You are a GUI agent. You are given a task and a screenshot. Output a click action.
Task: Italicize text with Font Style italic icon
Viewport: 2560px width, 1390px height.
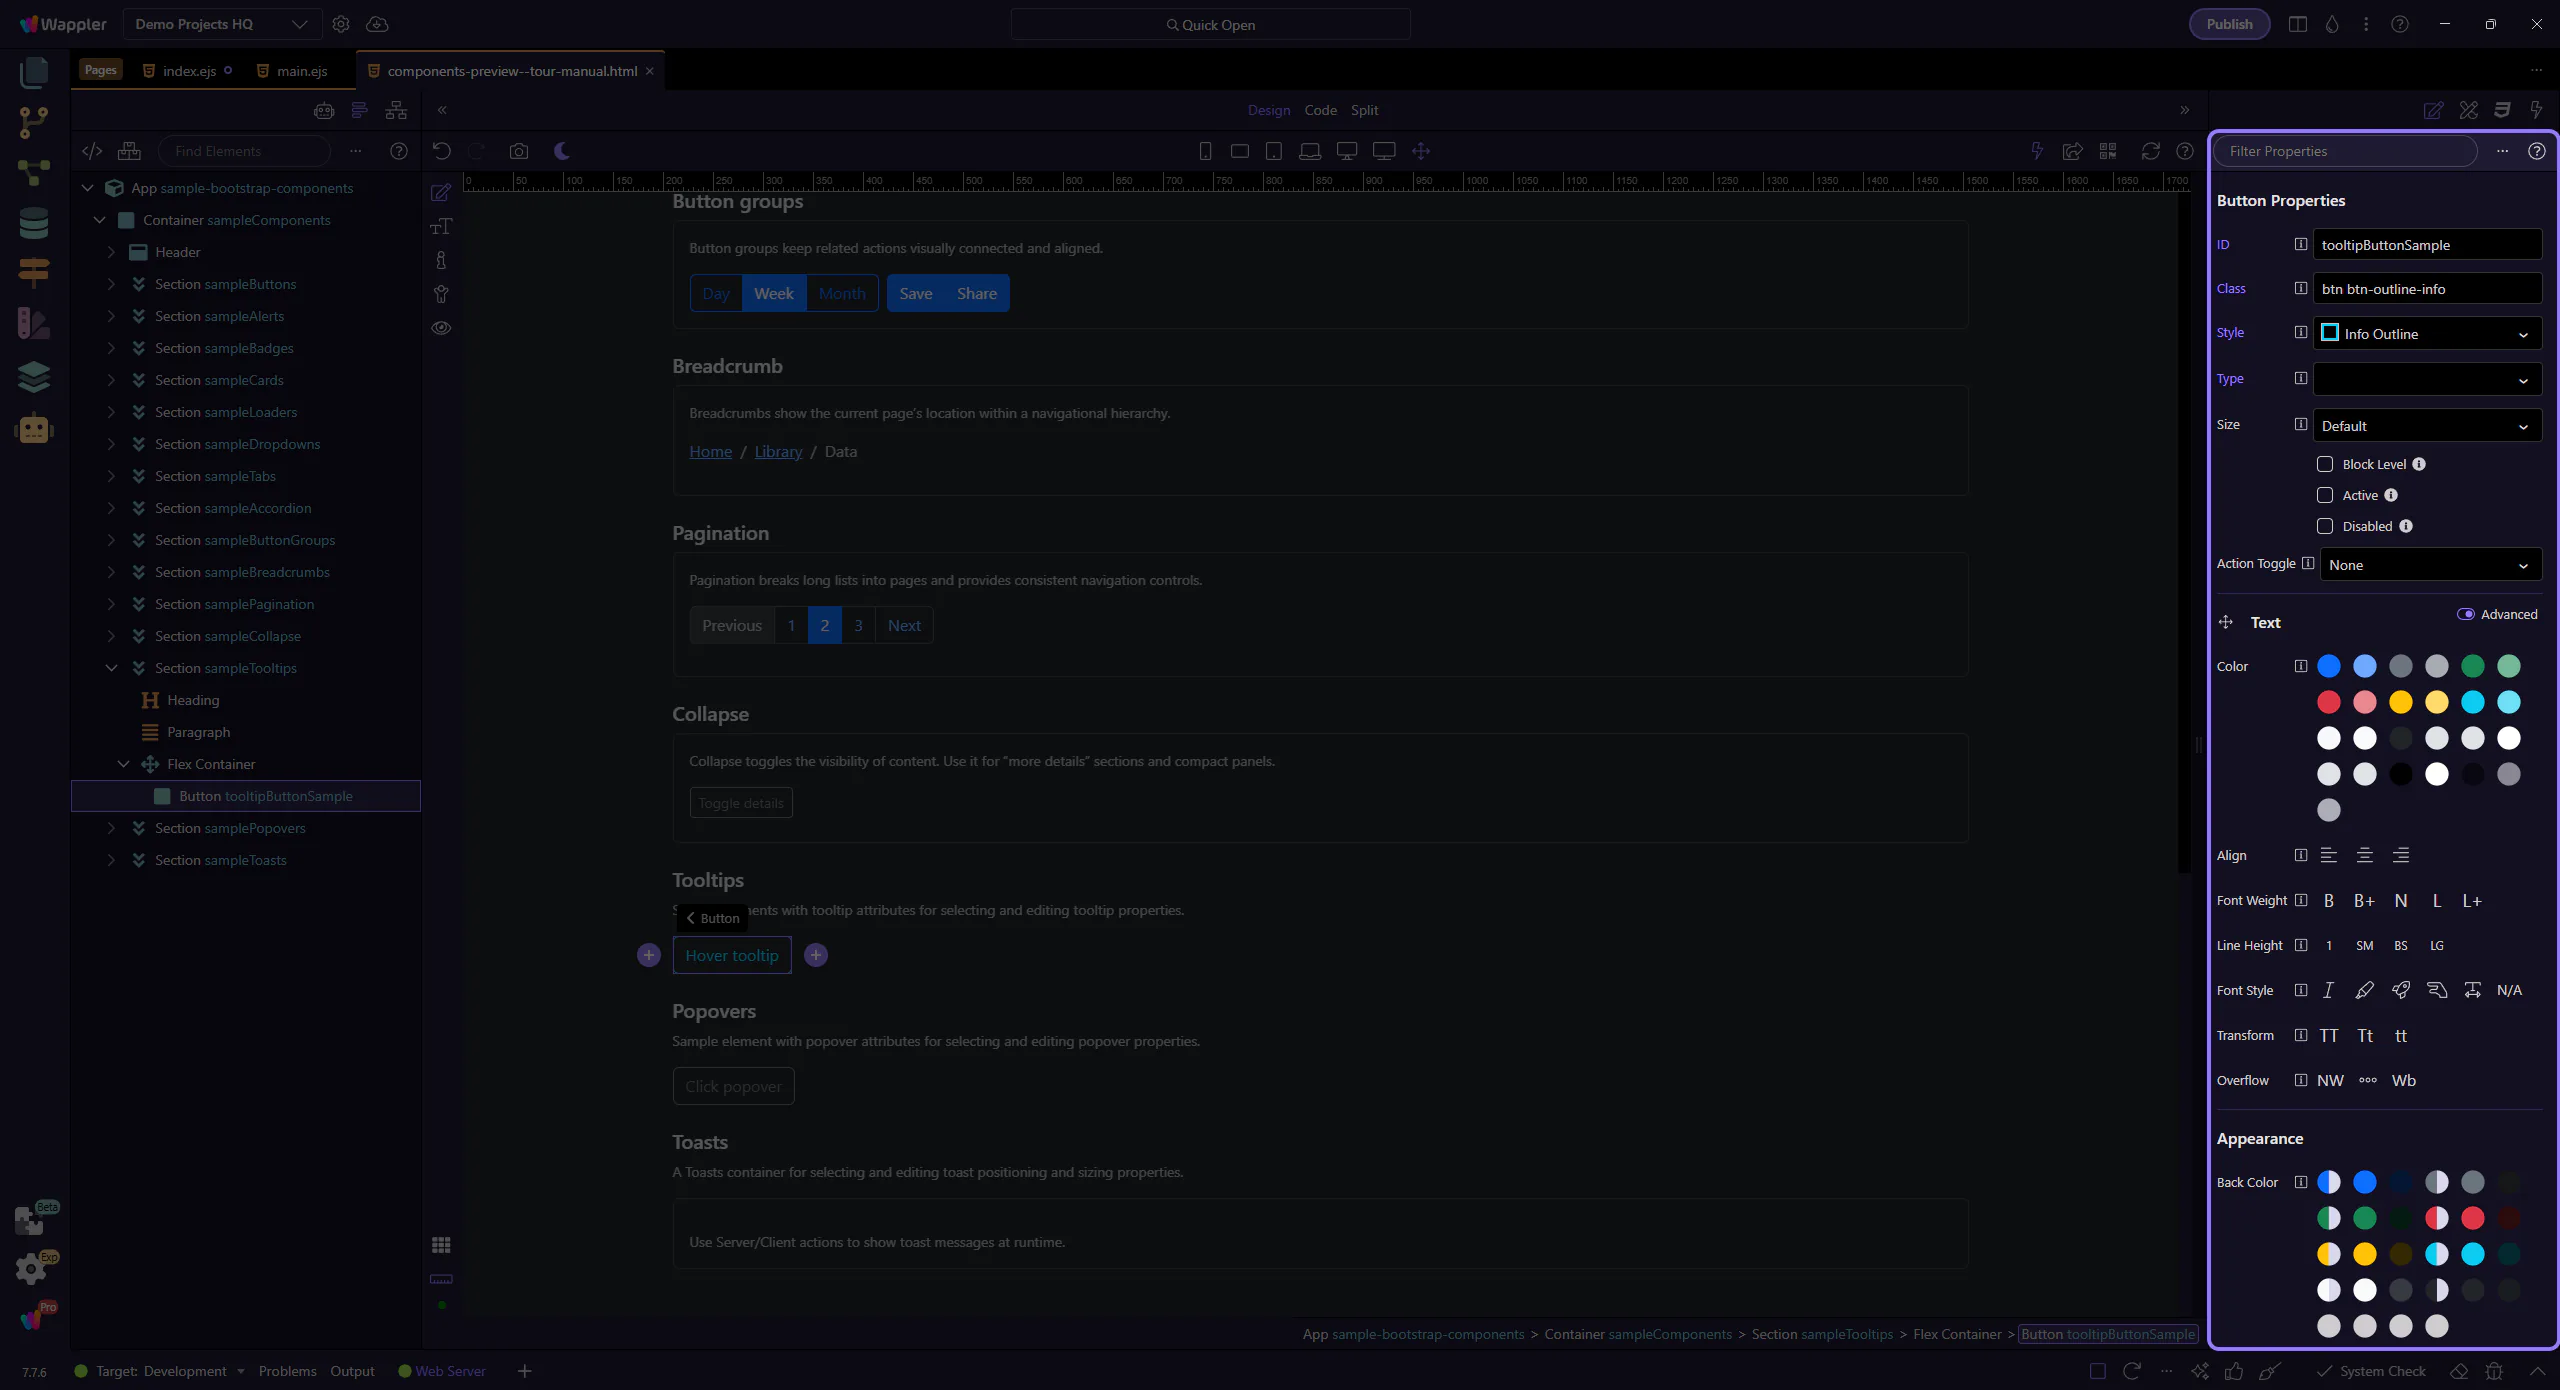click(2328, 990)
